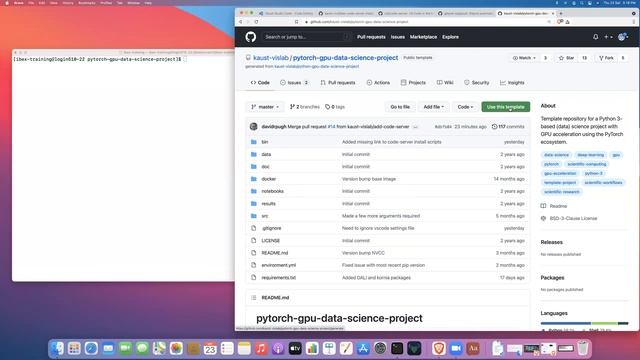Open Issues in GitHub top navigation

click(x=398, y=37)
